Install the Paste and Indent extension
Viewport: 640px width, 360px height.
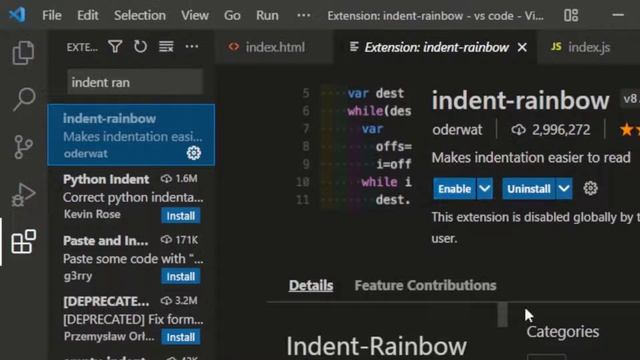pos(180,276)
